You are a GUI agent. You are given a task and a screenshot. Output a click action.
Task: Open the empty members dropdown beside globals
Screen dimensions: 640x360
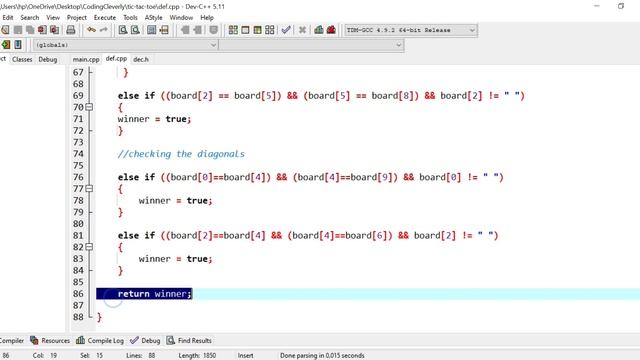[x=311, y=45]
